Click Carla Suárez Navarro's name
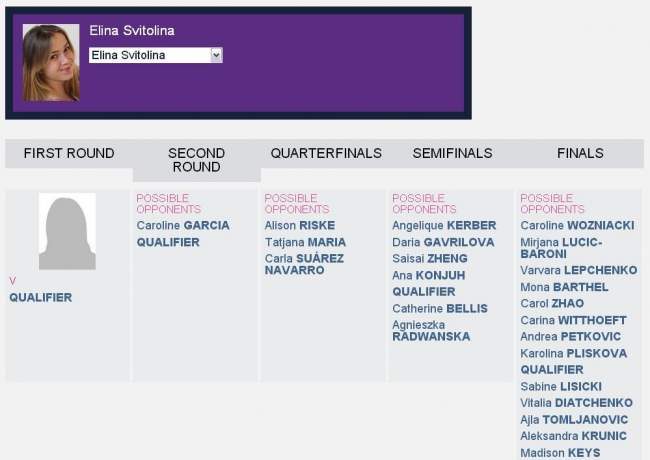Viewport: 650px width, 460px height. pos(304,265)
